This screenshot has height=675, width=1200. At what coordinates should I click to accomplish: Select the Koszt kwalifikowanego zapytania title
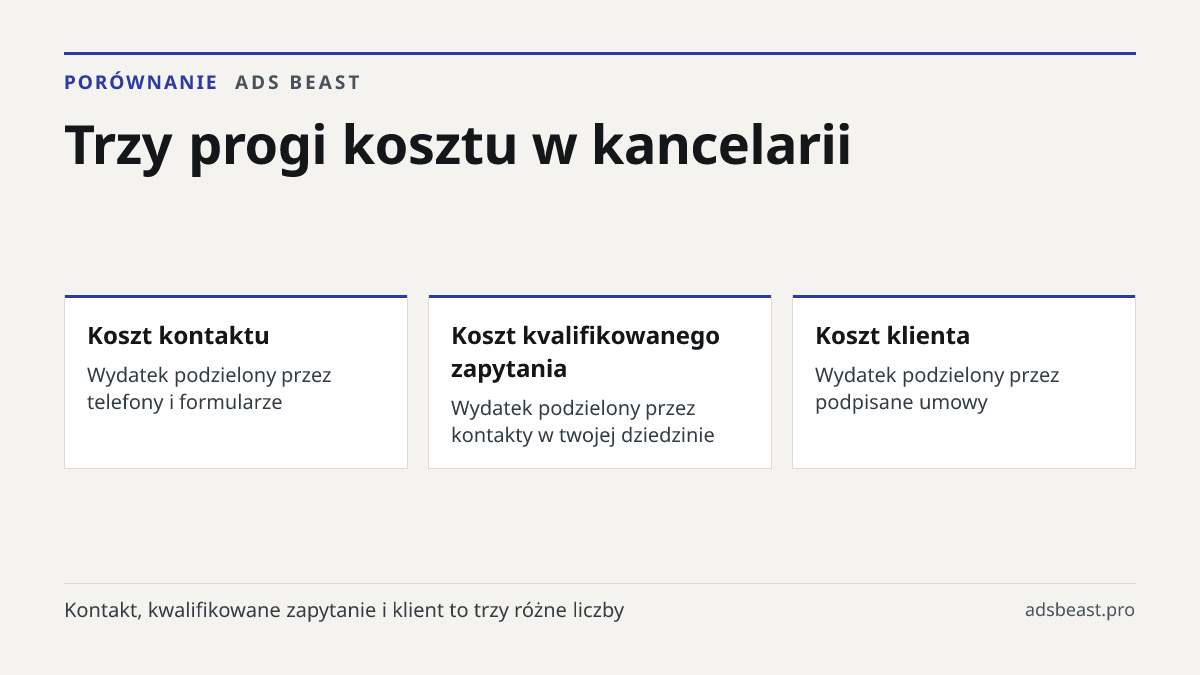[585, 352]
